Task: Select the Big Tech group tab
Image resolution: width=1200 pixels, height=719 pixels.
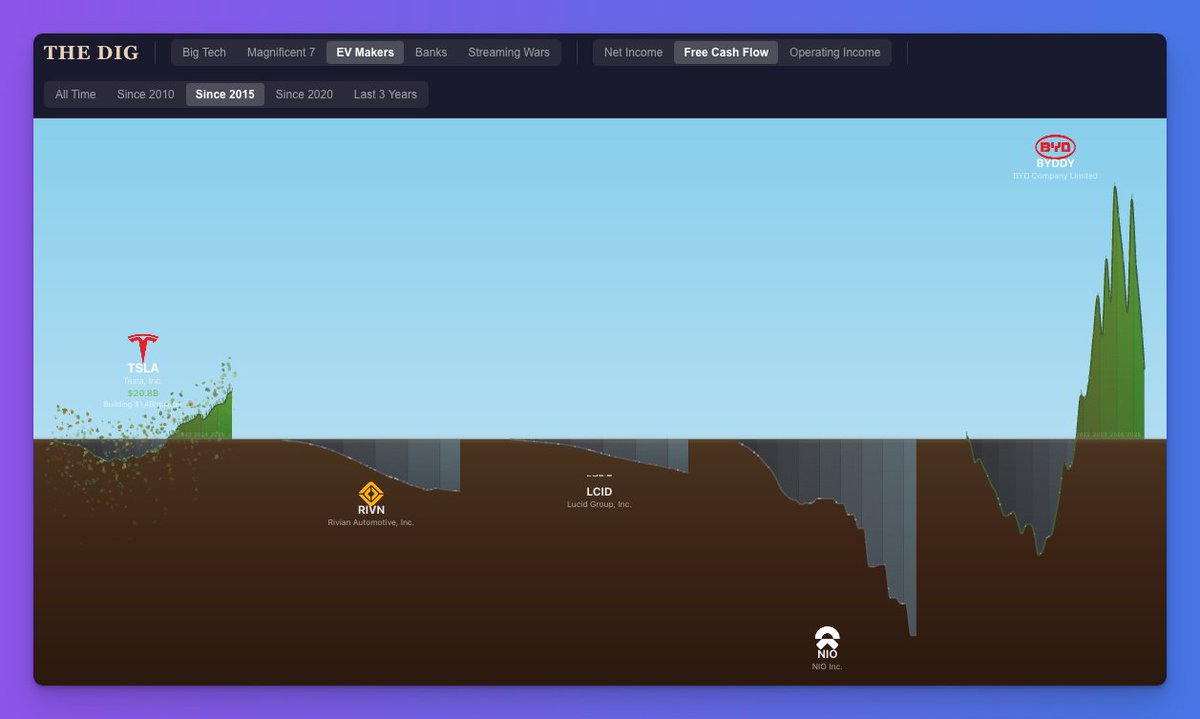Action: coord(204,52)
